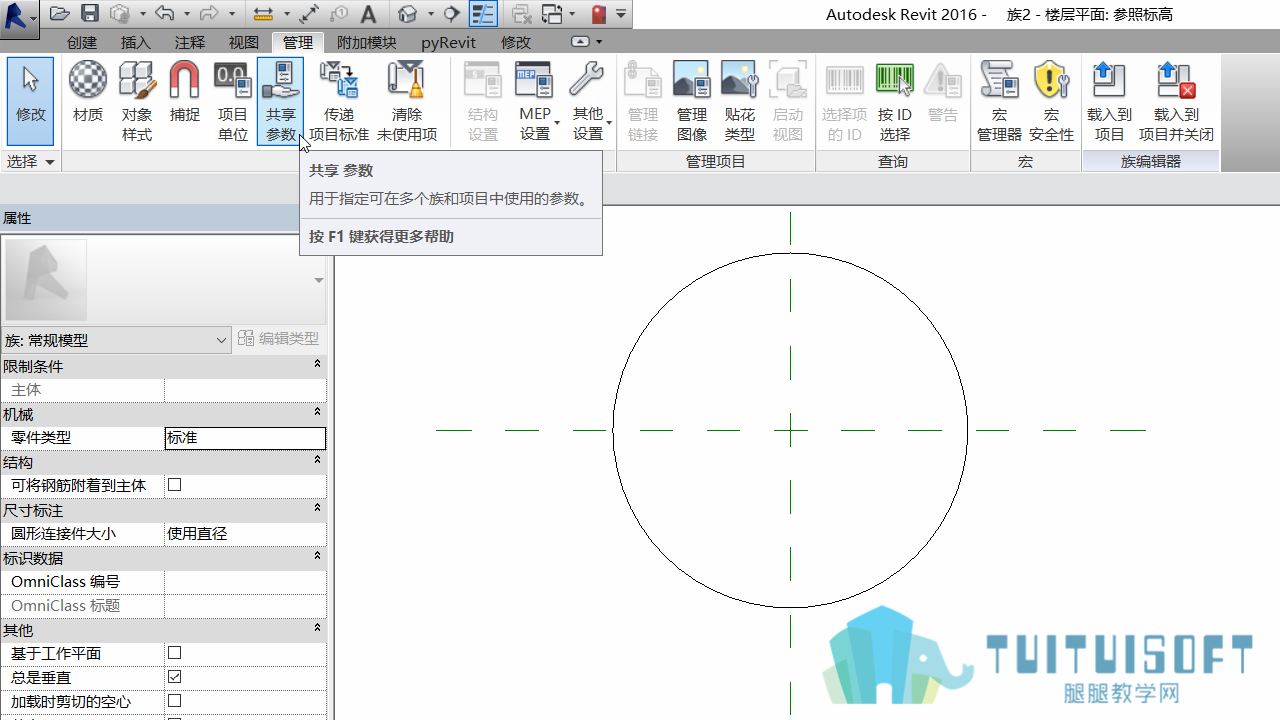Viewport: 1280px width, 720px height.
Task: Click the Text (A) tool in quick access
Action: 369,14
